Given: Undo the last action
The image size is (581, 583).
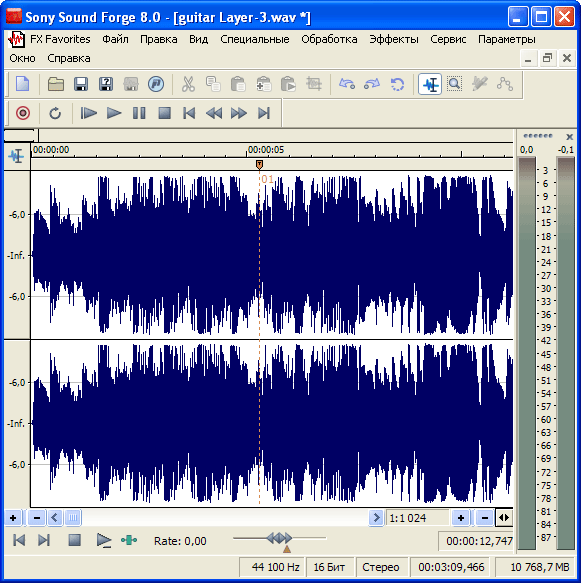Looking at the screenshot, I should click(346, 84).
